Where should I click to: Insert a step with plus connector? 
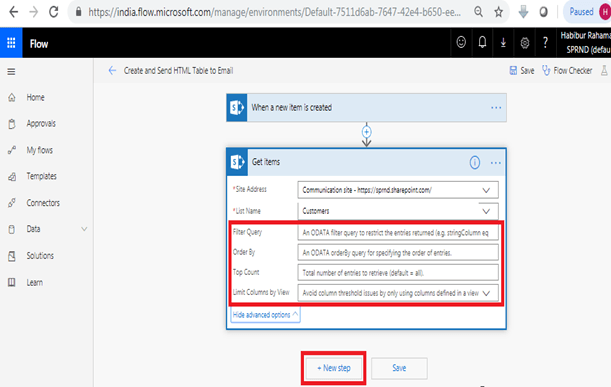click(366, 132)
